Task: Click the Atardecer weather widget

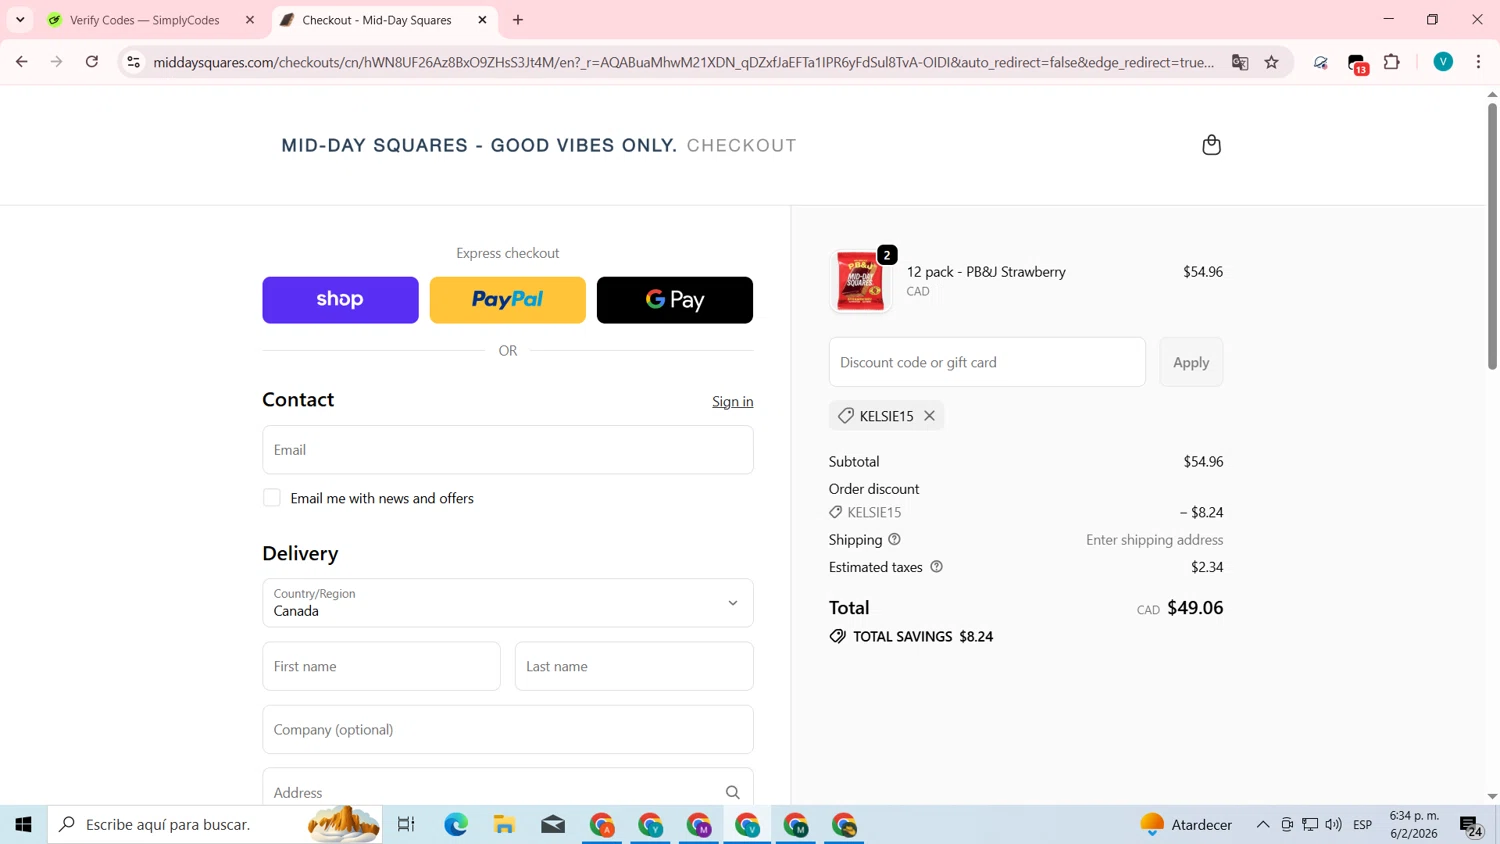Action: point(1186,824)
